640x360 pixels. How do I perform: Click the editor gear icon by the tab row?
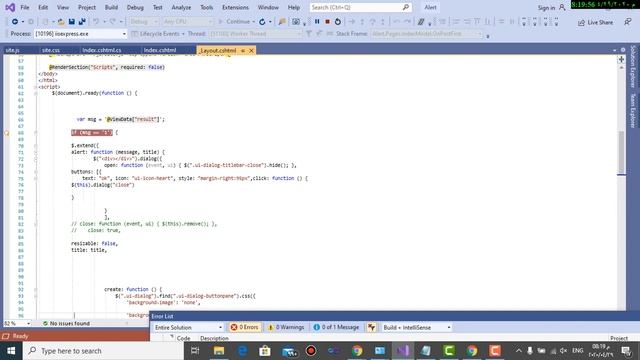tap(623, 50)
